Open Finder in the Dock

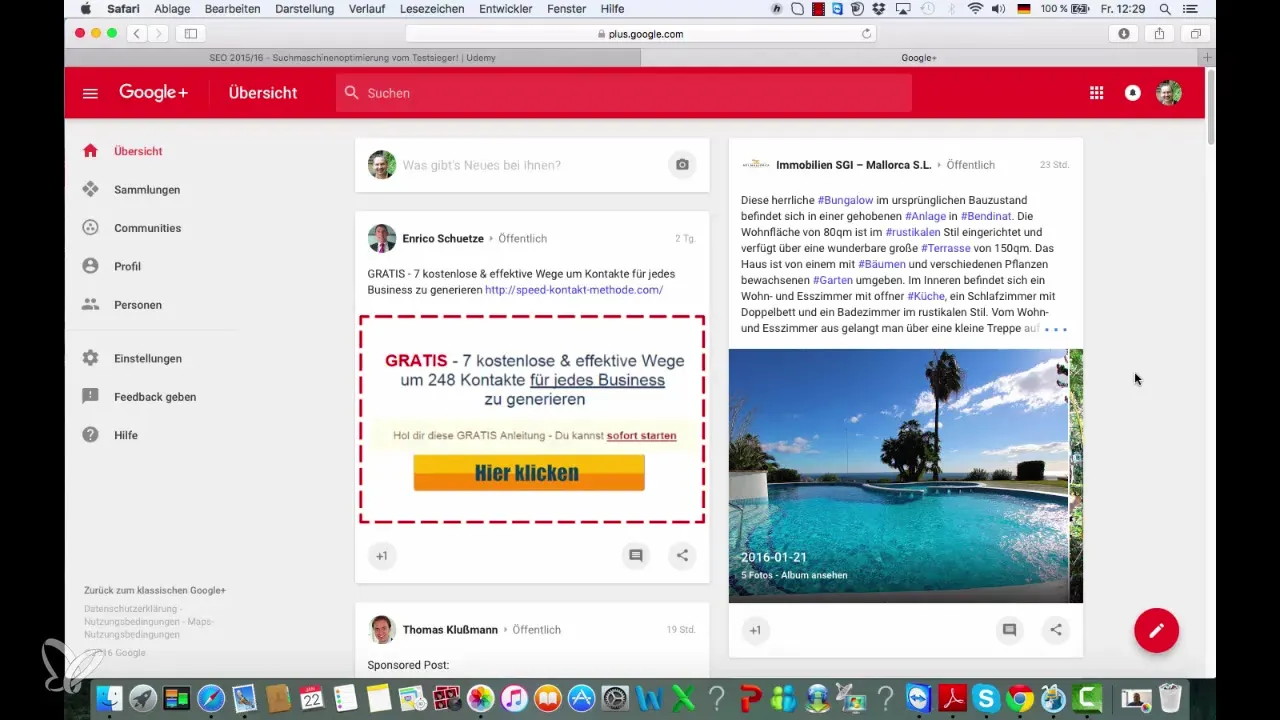click(108, 697)
